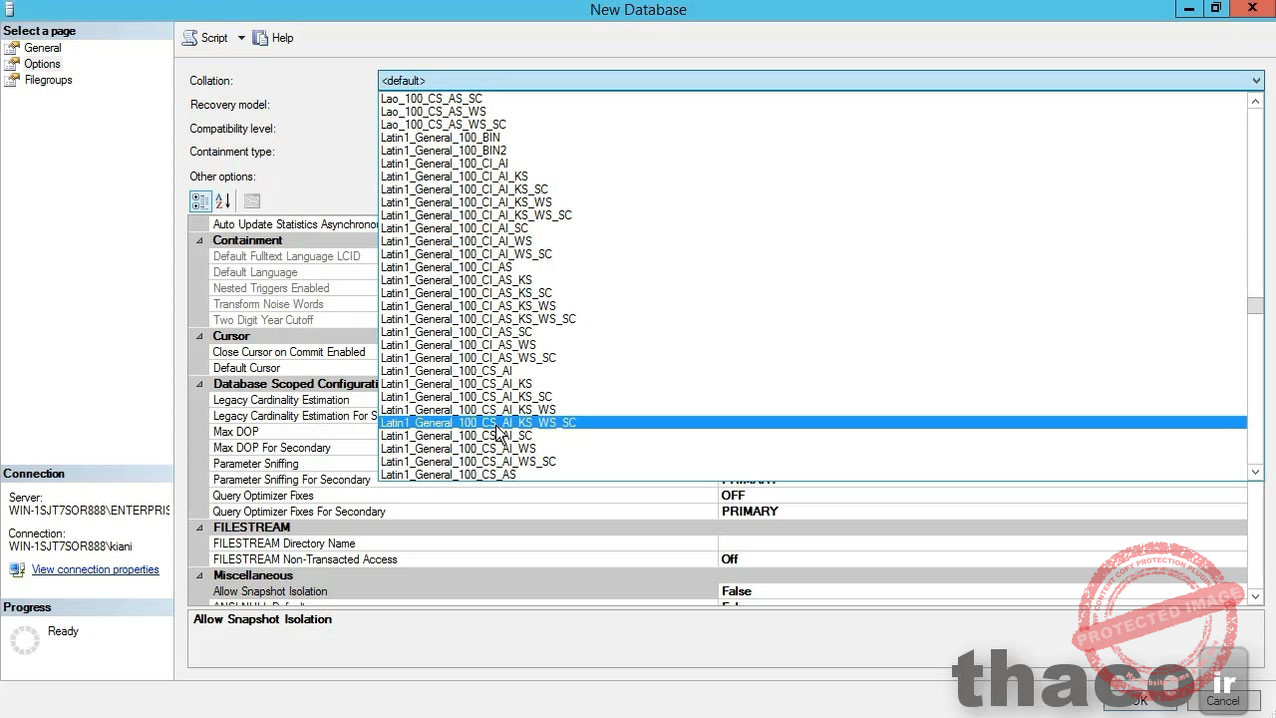Click the collation list scrollbar down arrow
The width and height of the screenshot is (1276, 718).
(x=1255, y=472)
